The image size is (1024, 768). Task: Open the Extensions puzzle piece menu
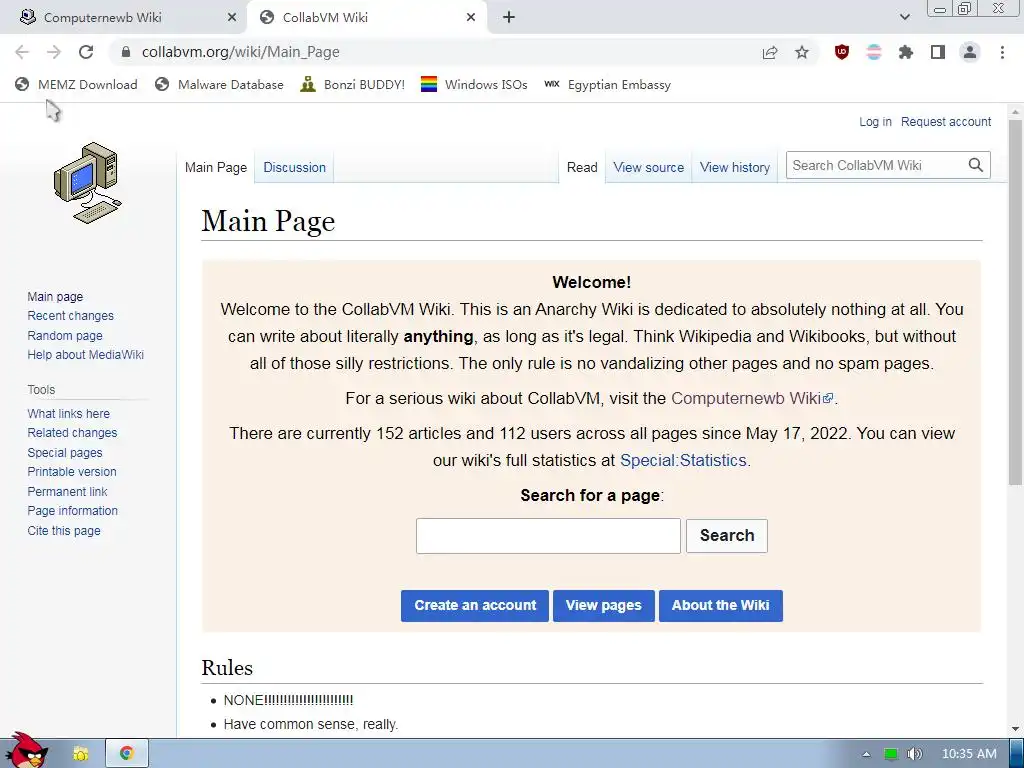click(x=906, y=52)
